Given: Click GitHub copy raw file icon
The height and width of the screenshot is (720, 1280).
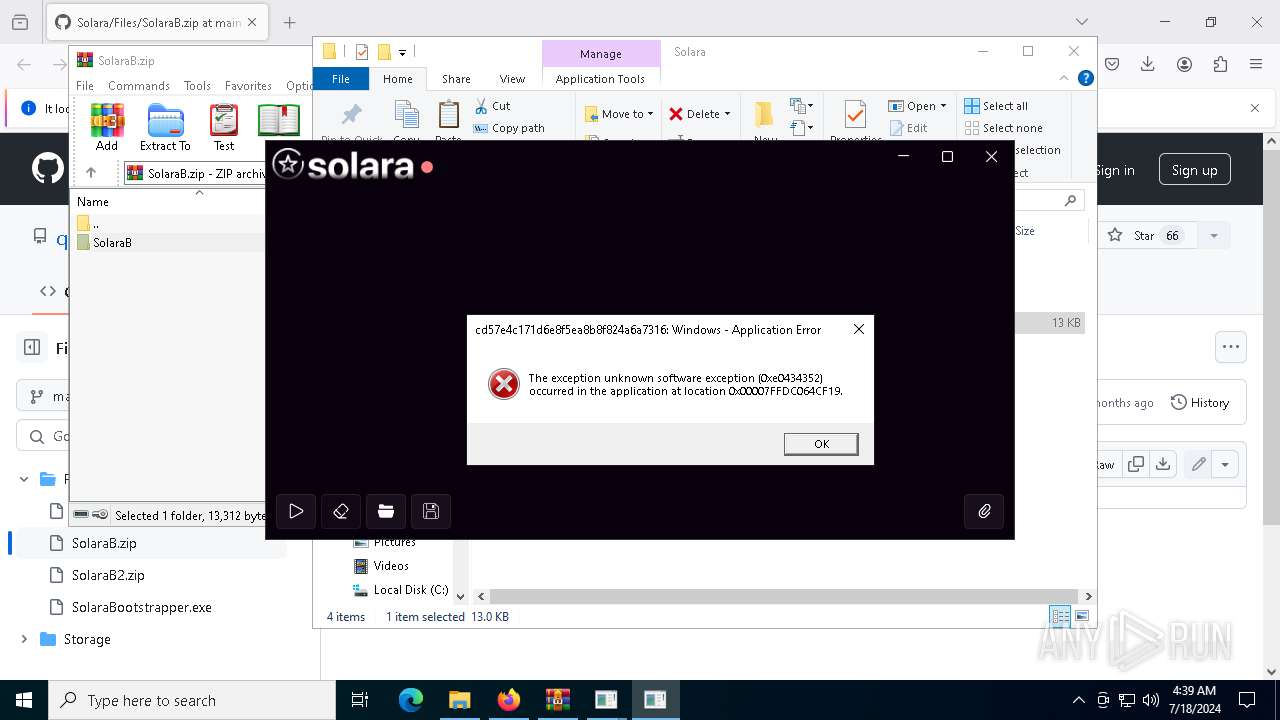Looking at the screenshot, I should [1136, 464].
